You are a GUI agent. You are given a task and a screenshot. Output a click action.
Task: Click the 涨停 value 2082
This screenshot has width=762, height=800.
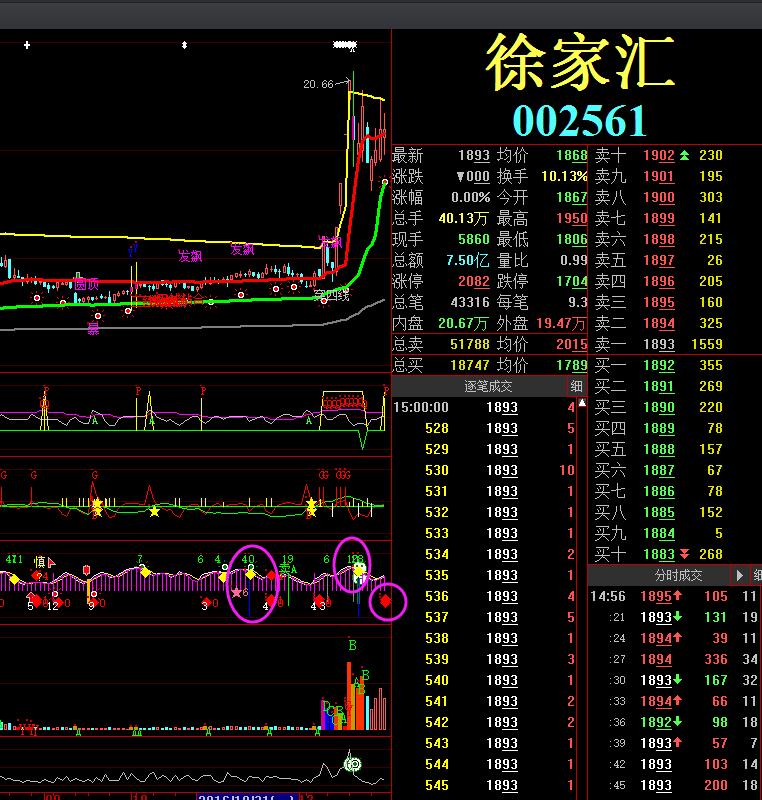point(474,281)
